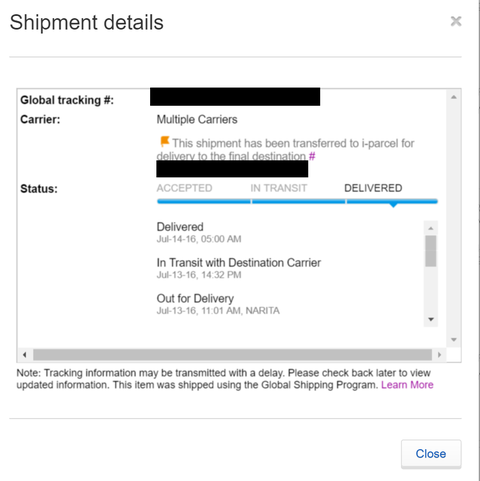Open the Learn More link
The width and height of the screenshot is (480, 481).
coord(407,385)
